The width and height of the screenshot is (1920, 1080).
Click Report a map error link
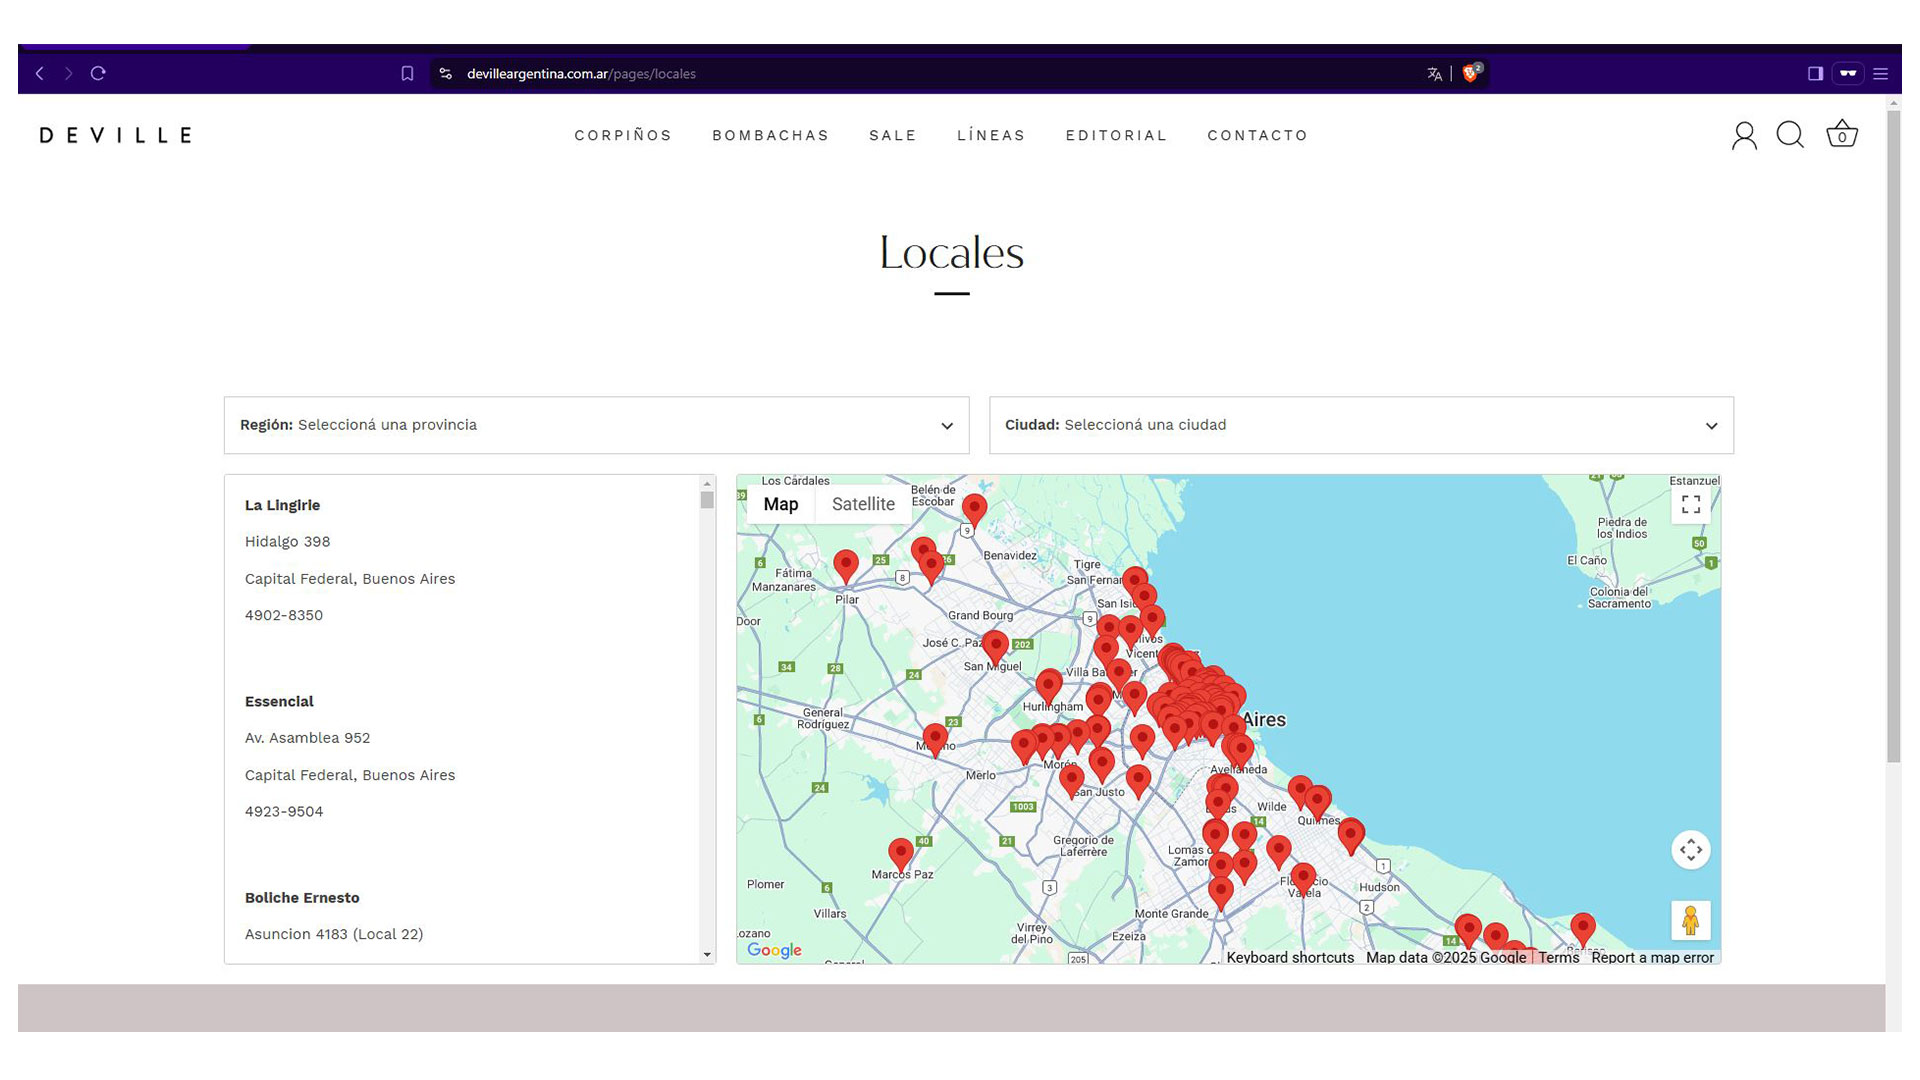point(1652,957)
